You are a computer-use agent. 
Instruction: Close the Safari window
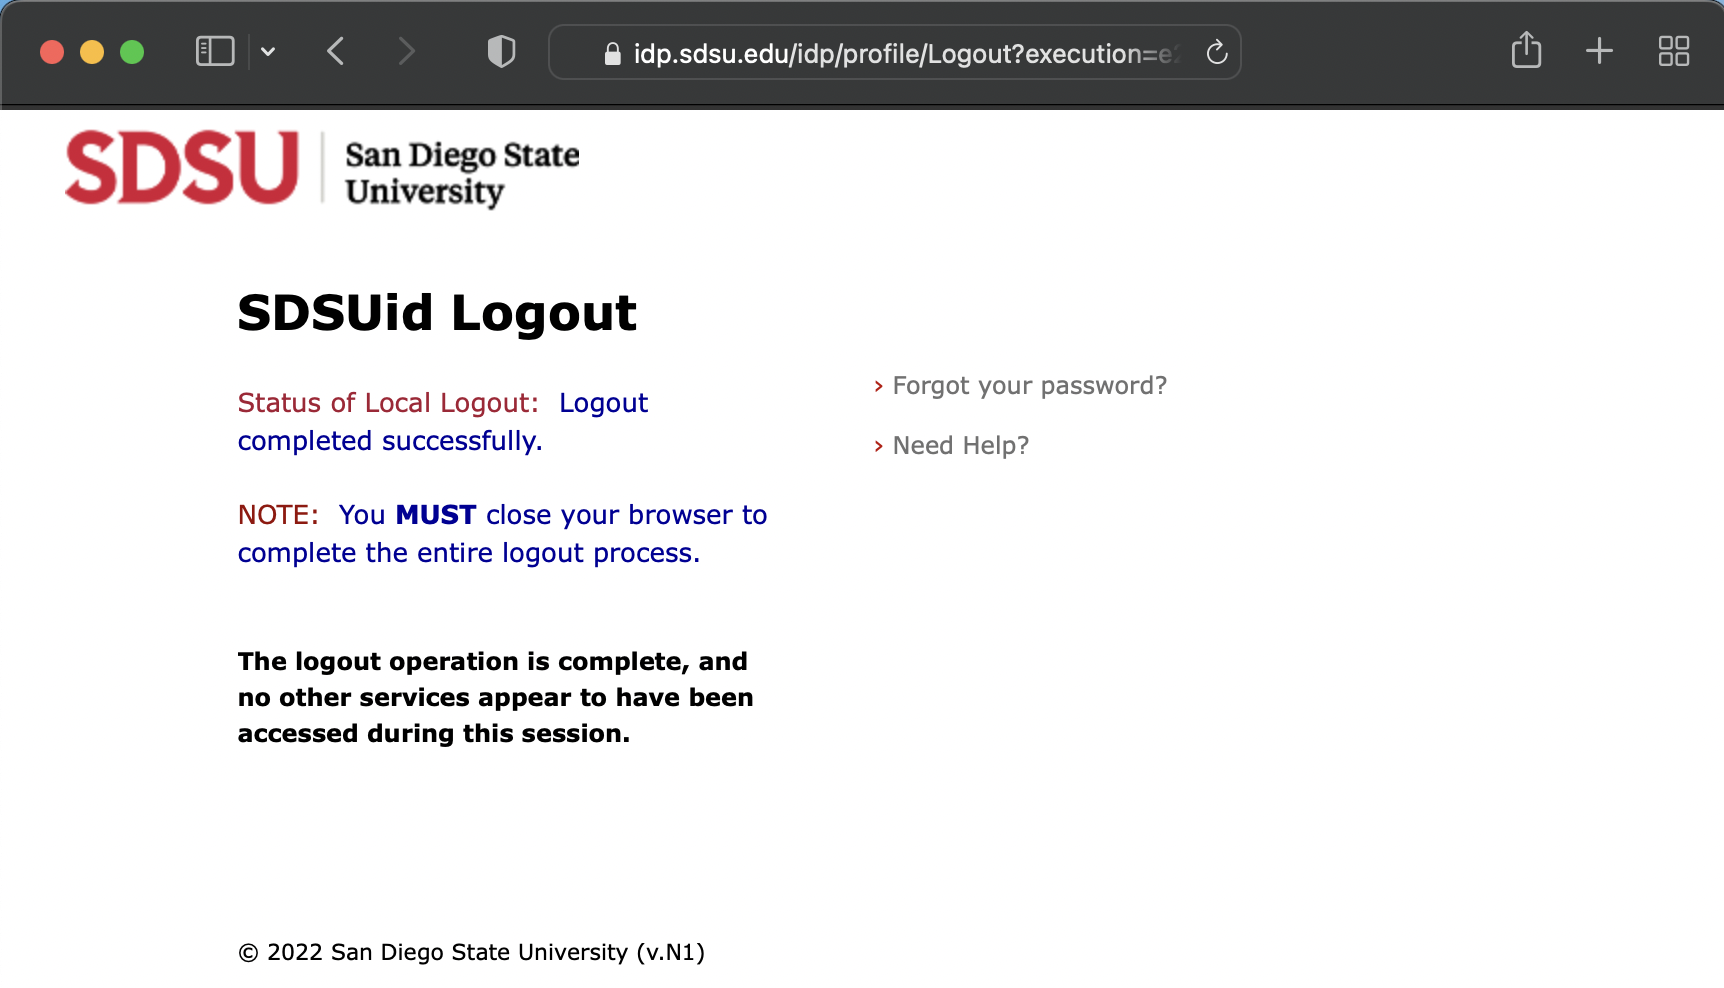(x=52, y=52)
